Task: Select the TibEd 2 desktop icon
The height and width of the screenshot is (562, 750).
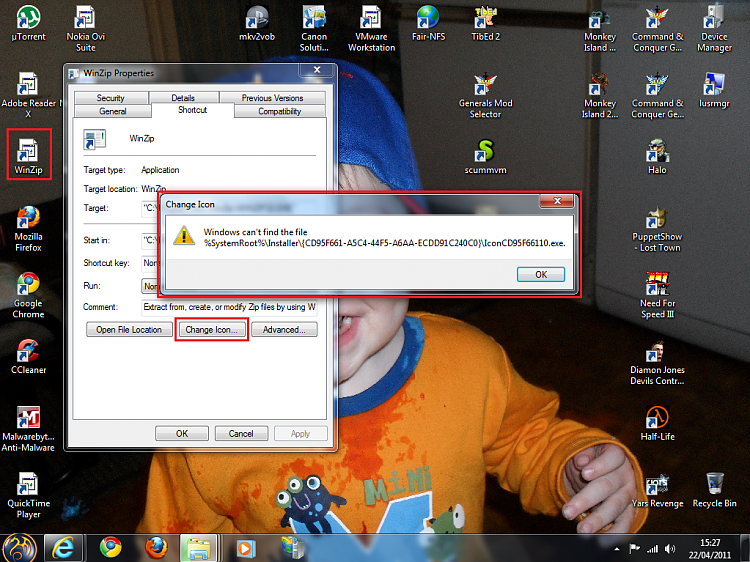Action: click(x=485, y=24)
